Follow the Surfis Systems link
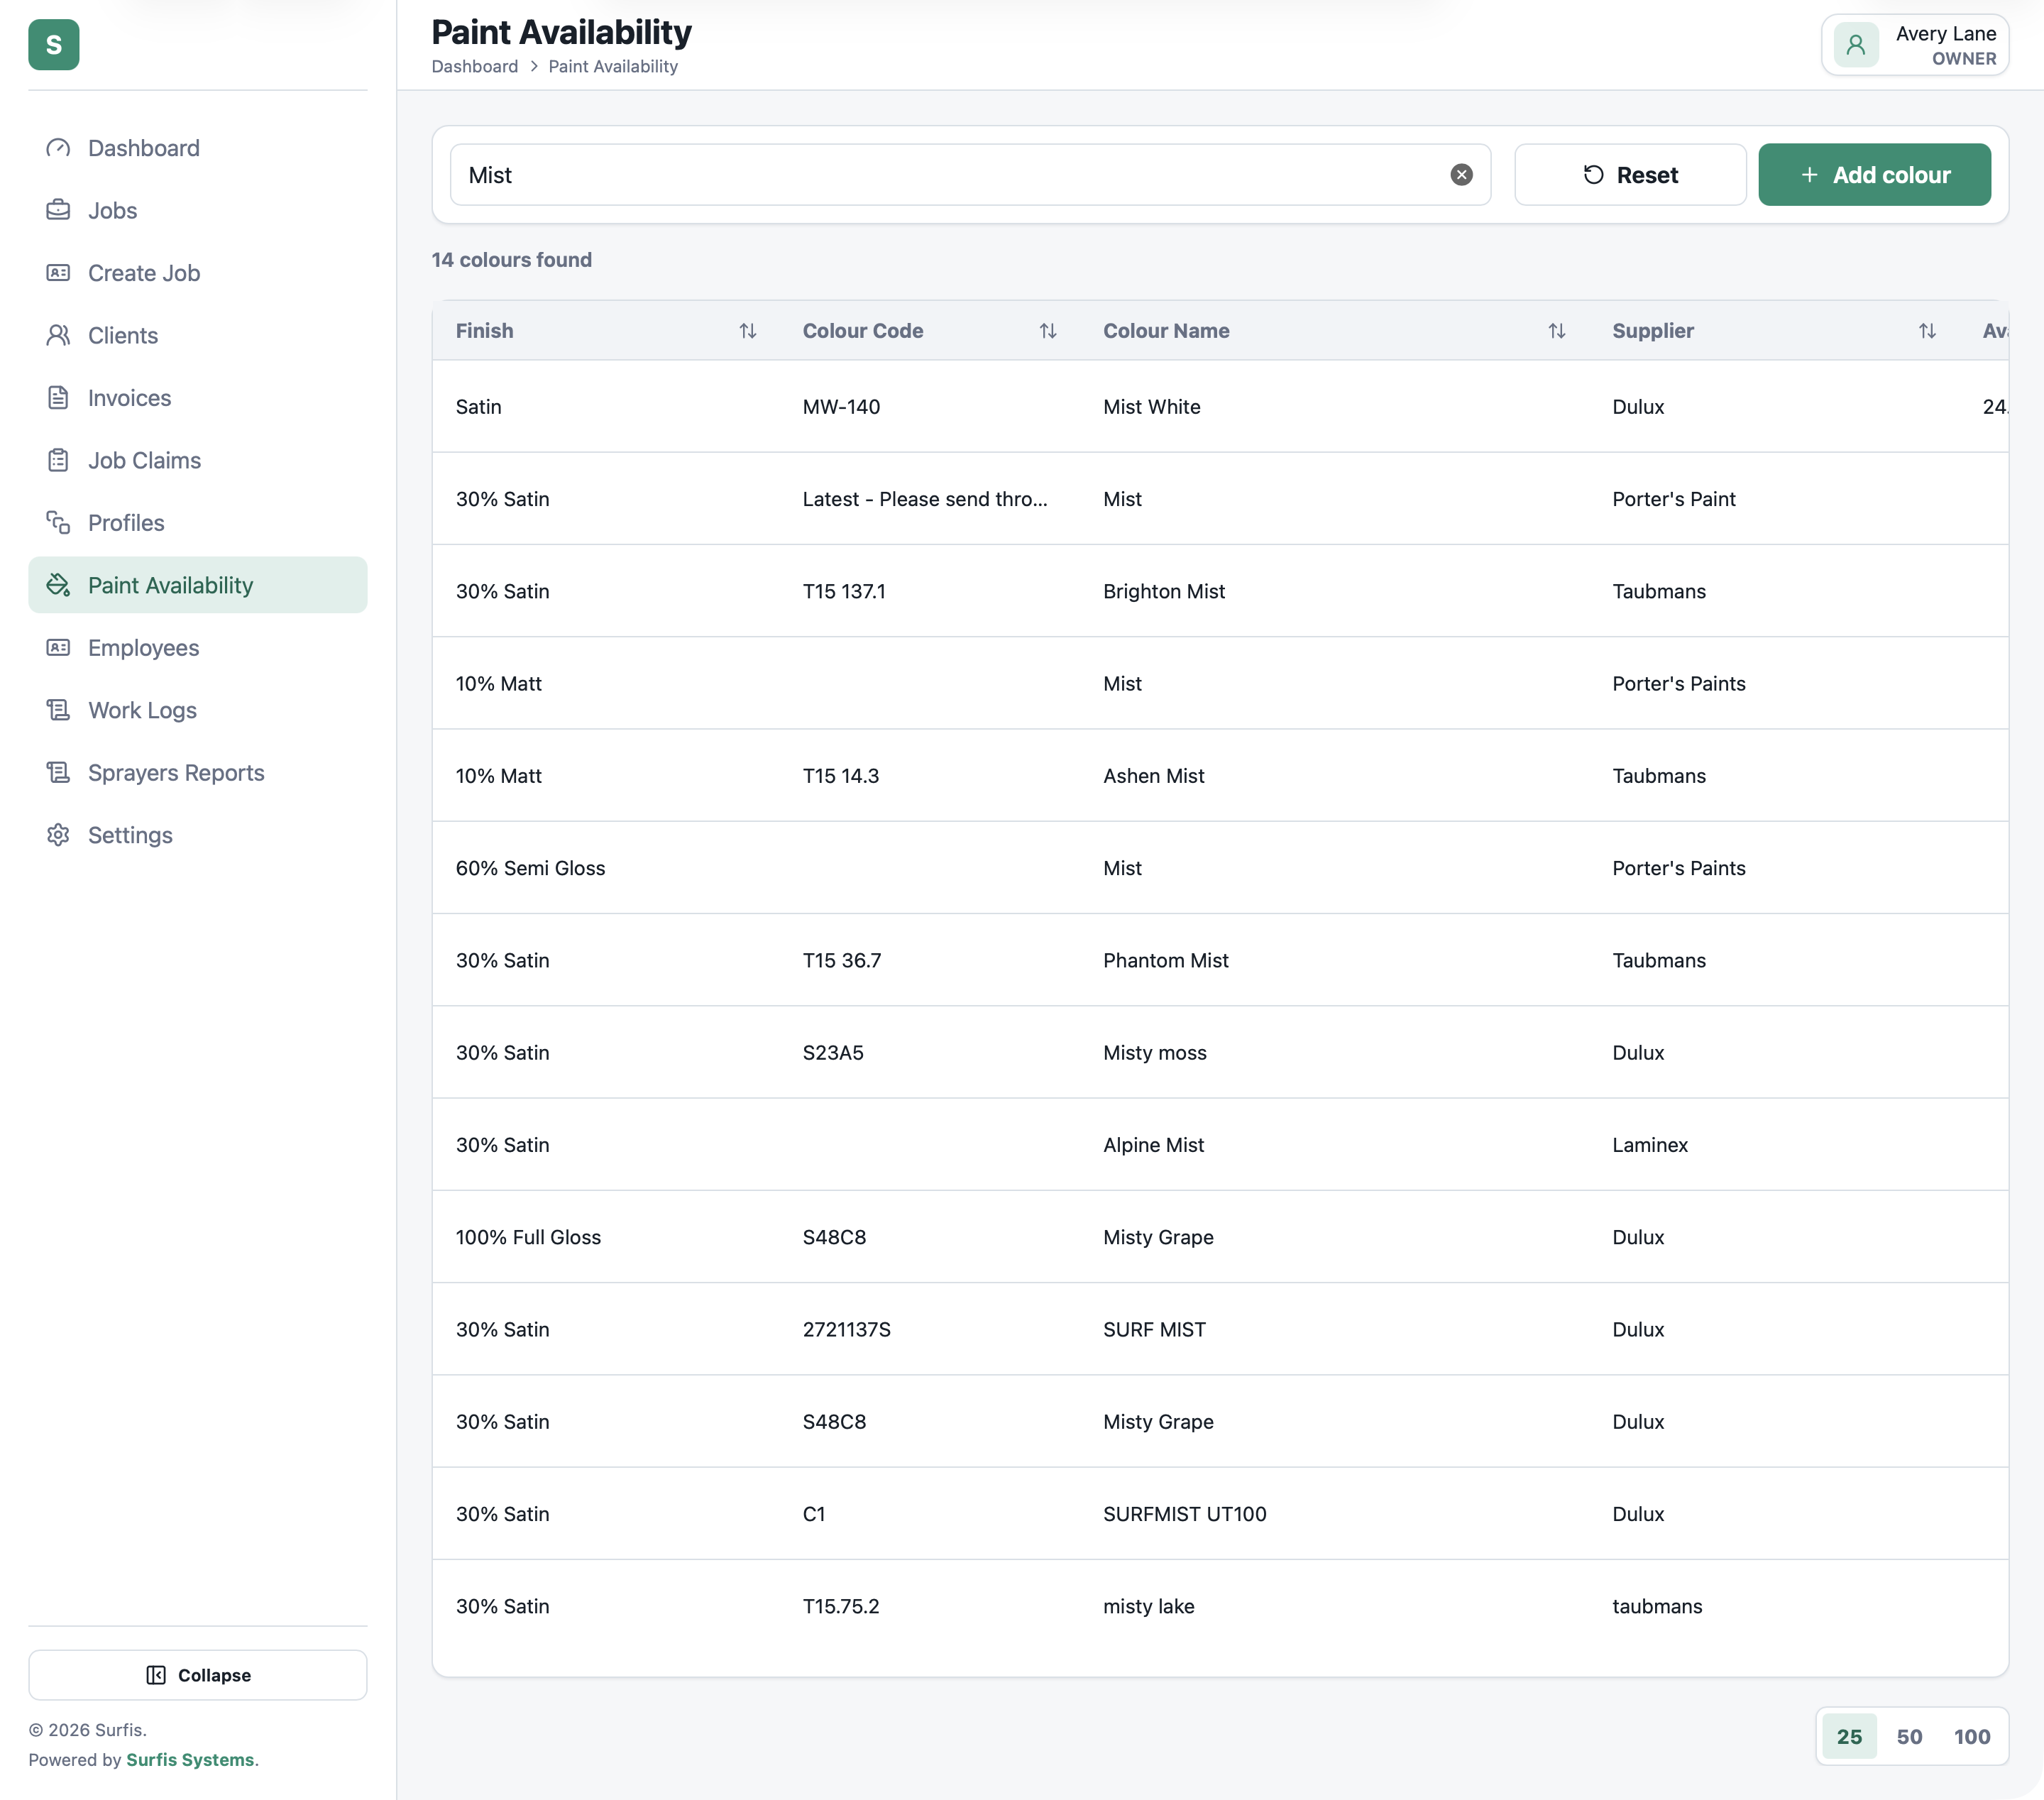This screenshot has width=2044, height=1800. [190, 1760]
